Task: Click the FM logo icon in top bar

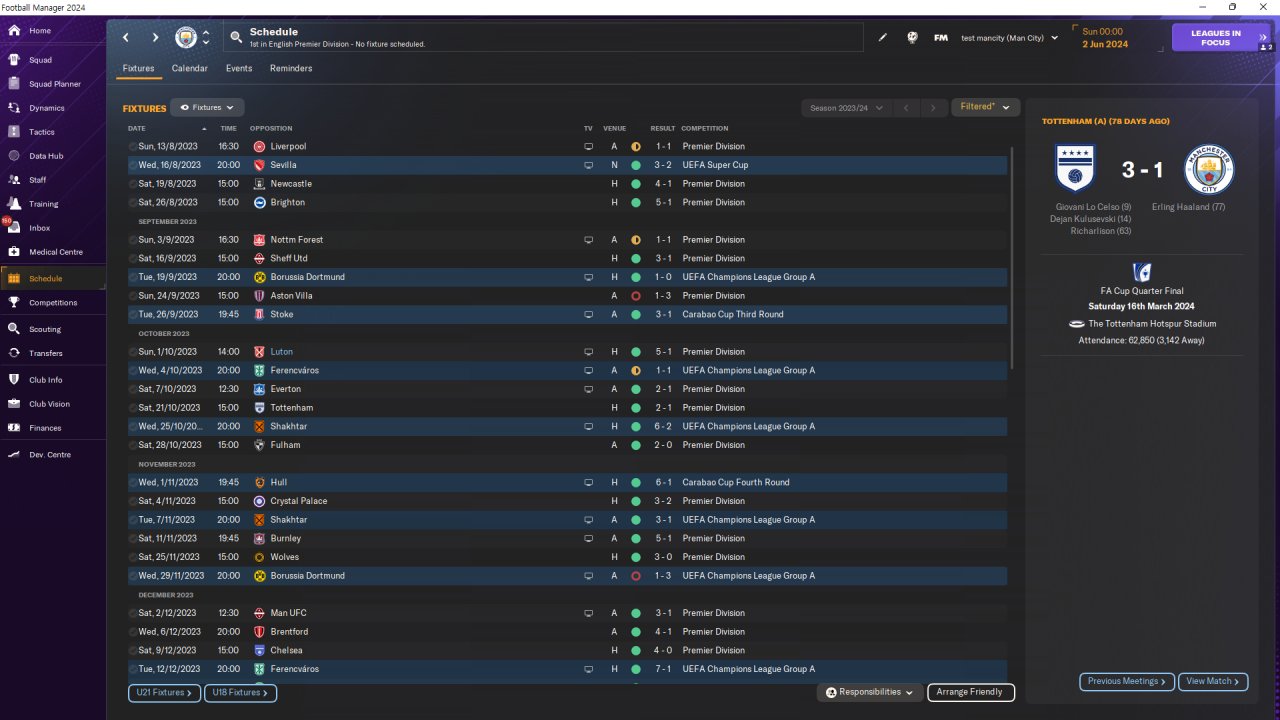Action: click(x=941, y=38)
